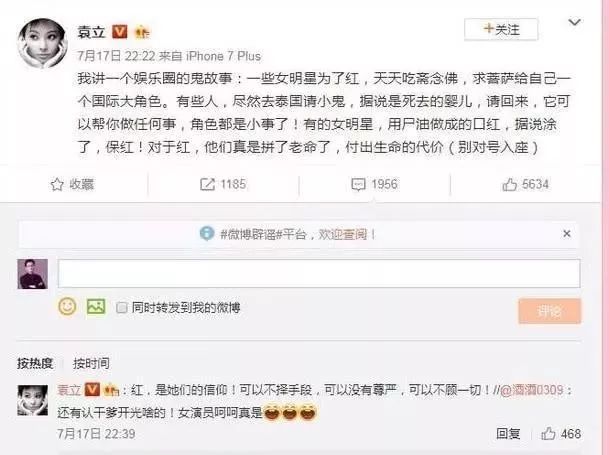Click inside the comment text box
This screenshot has width=609, height=455.
pyautogui.click(x=319, y=274)
